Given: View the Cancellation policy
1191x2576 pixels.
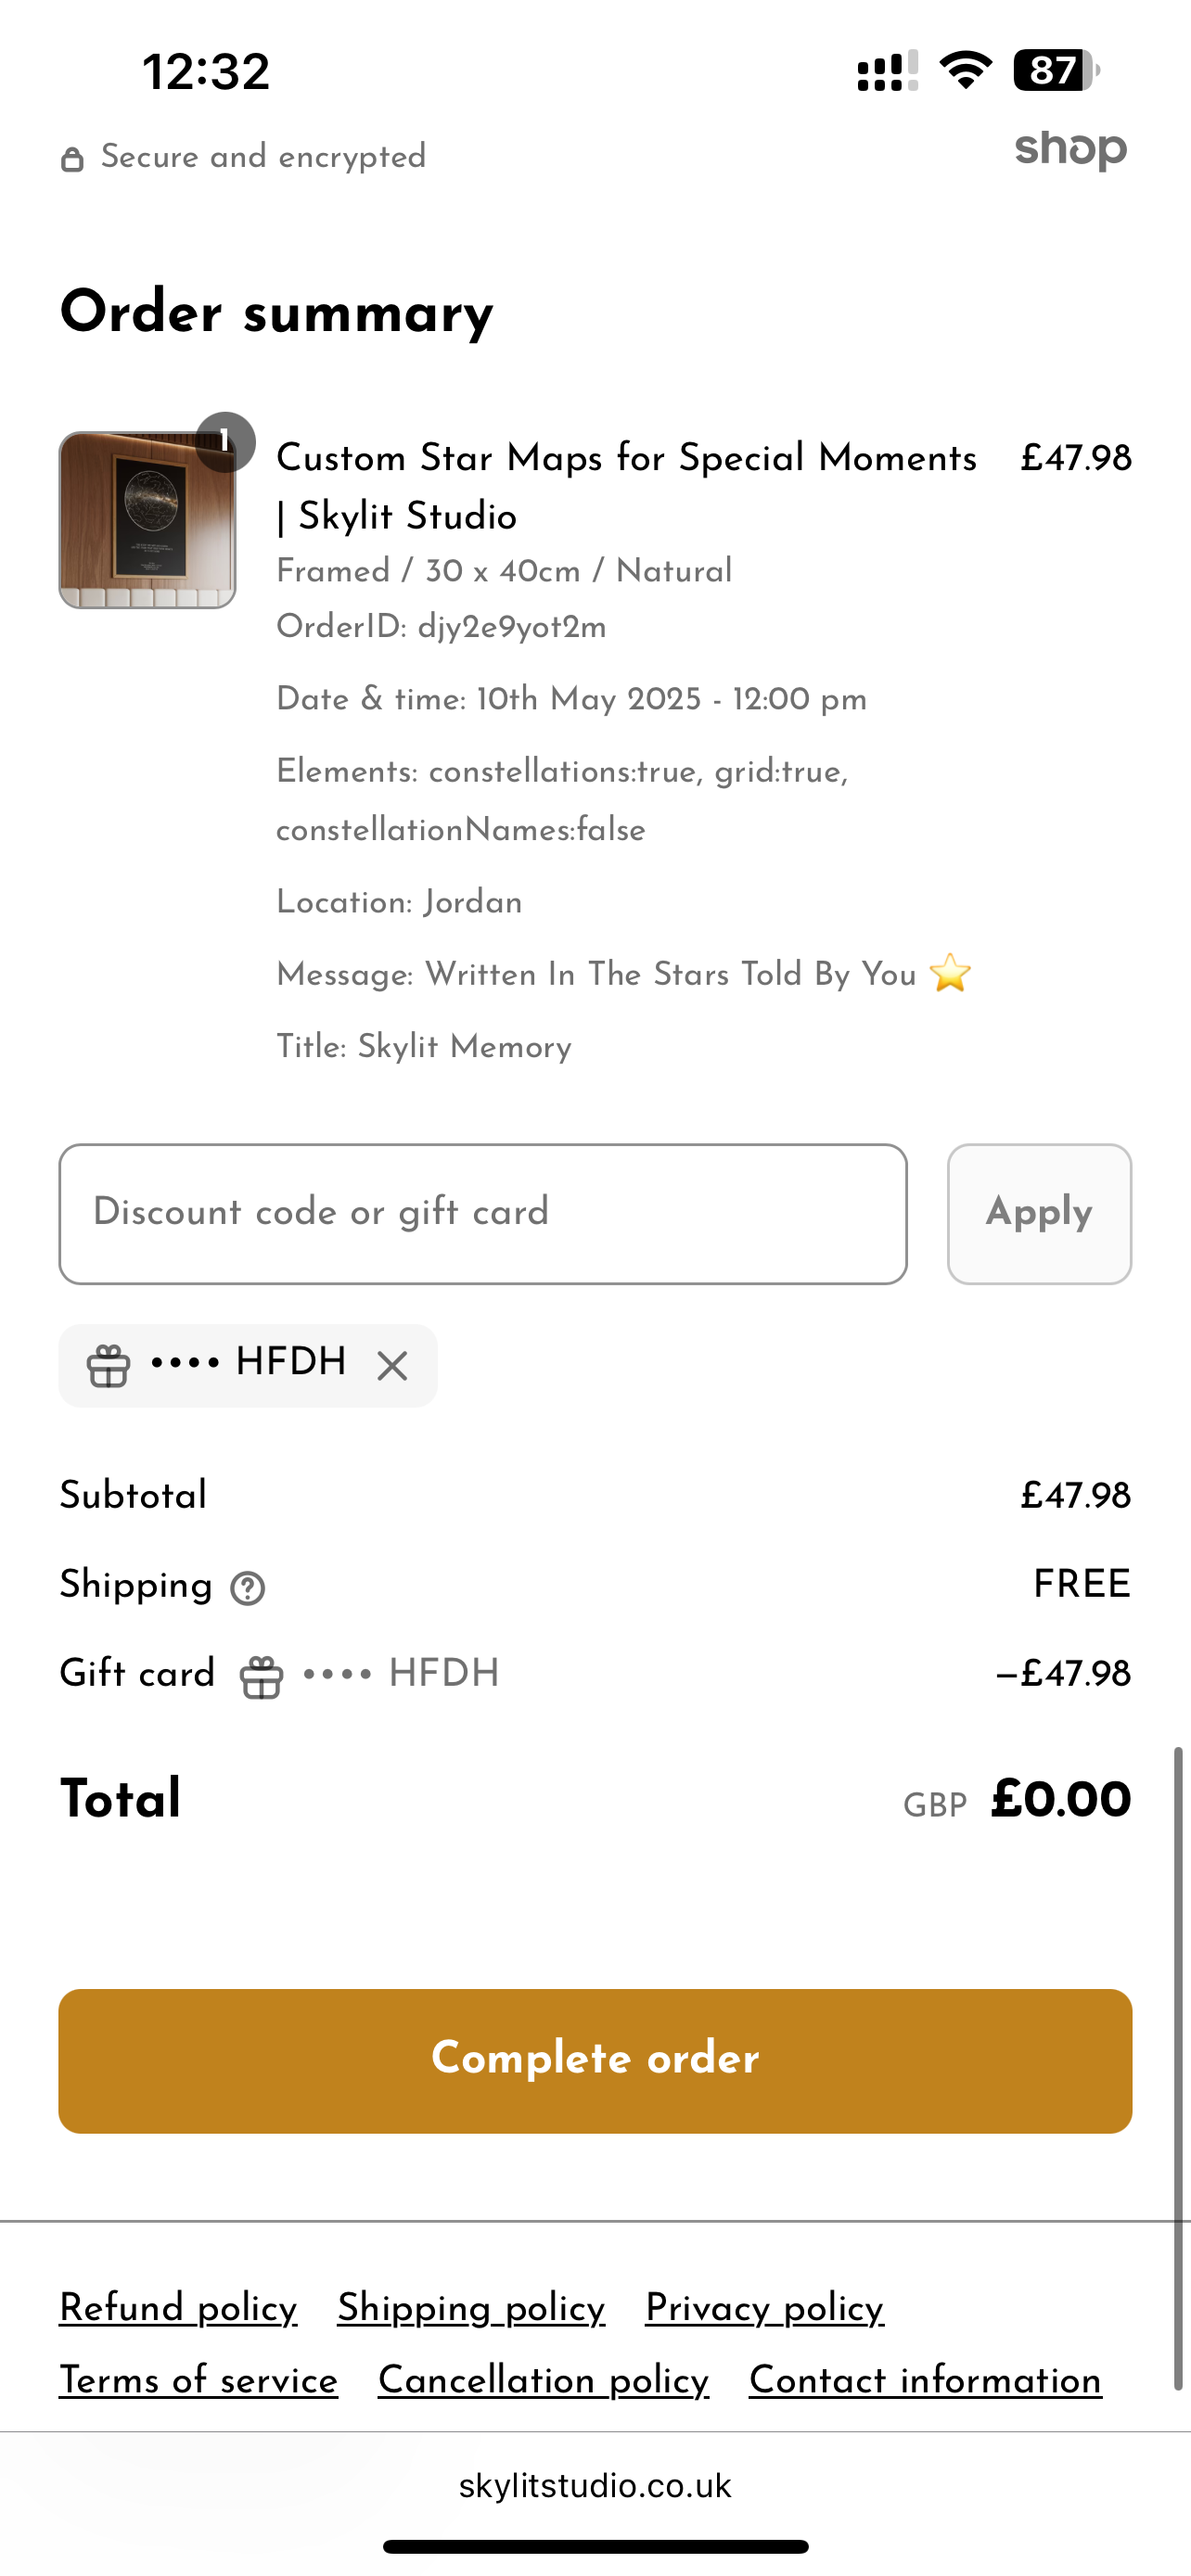Looking at the screenshot, I should 543,2381.
